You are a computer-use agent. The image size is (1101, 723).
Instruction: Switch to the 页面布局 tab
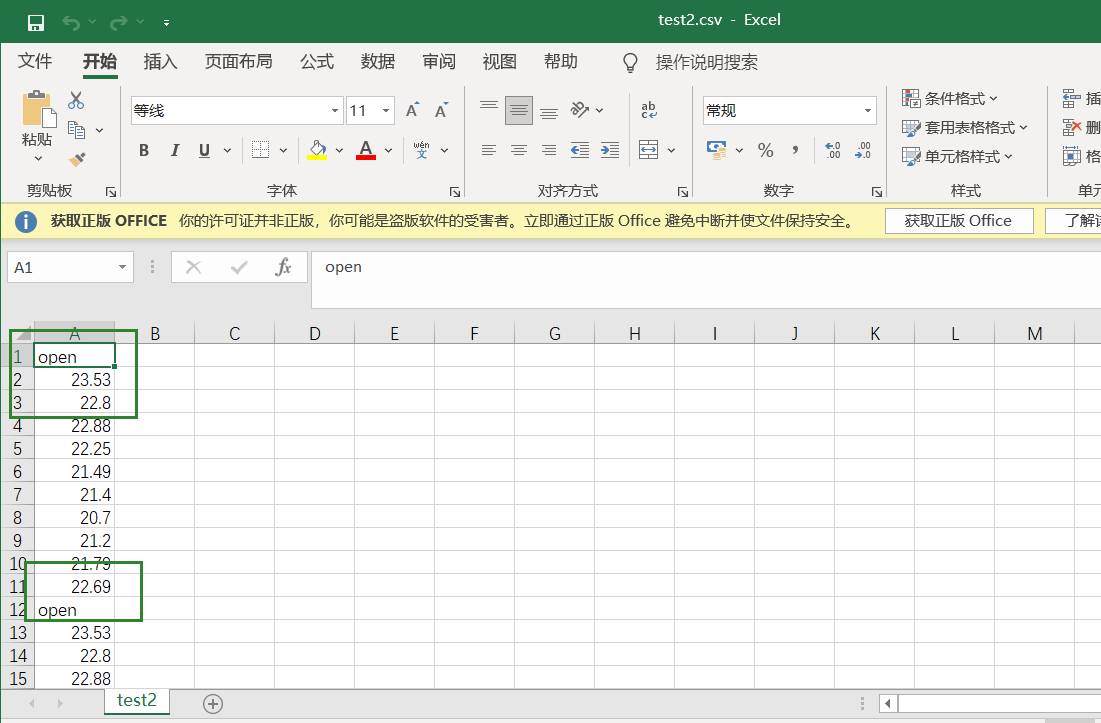click(239, 62)
